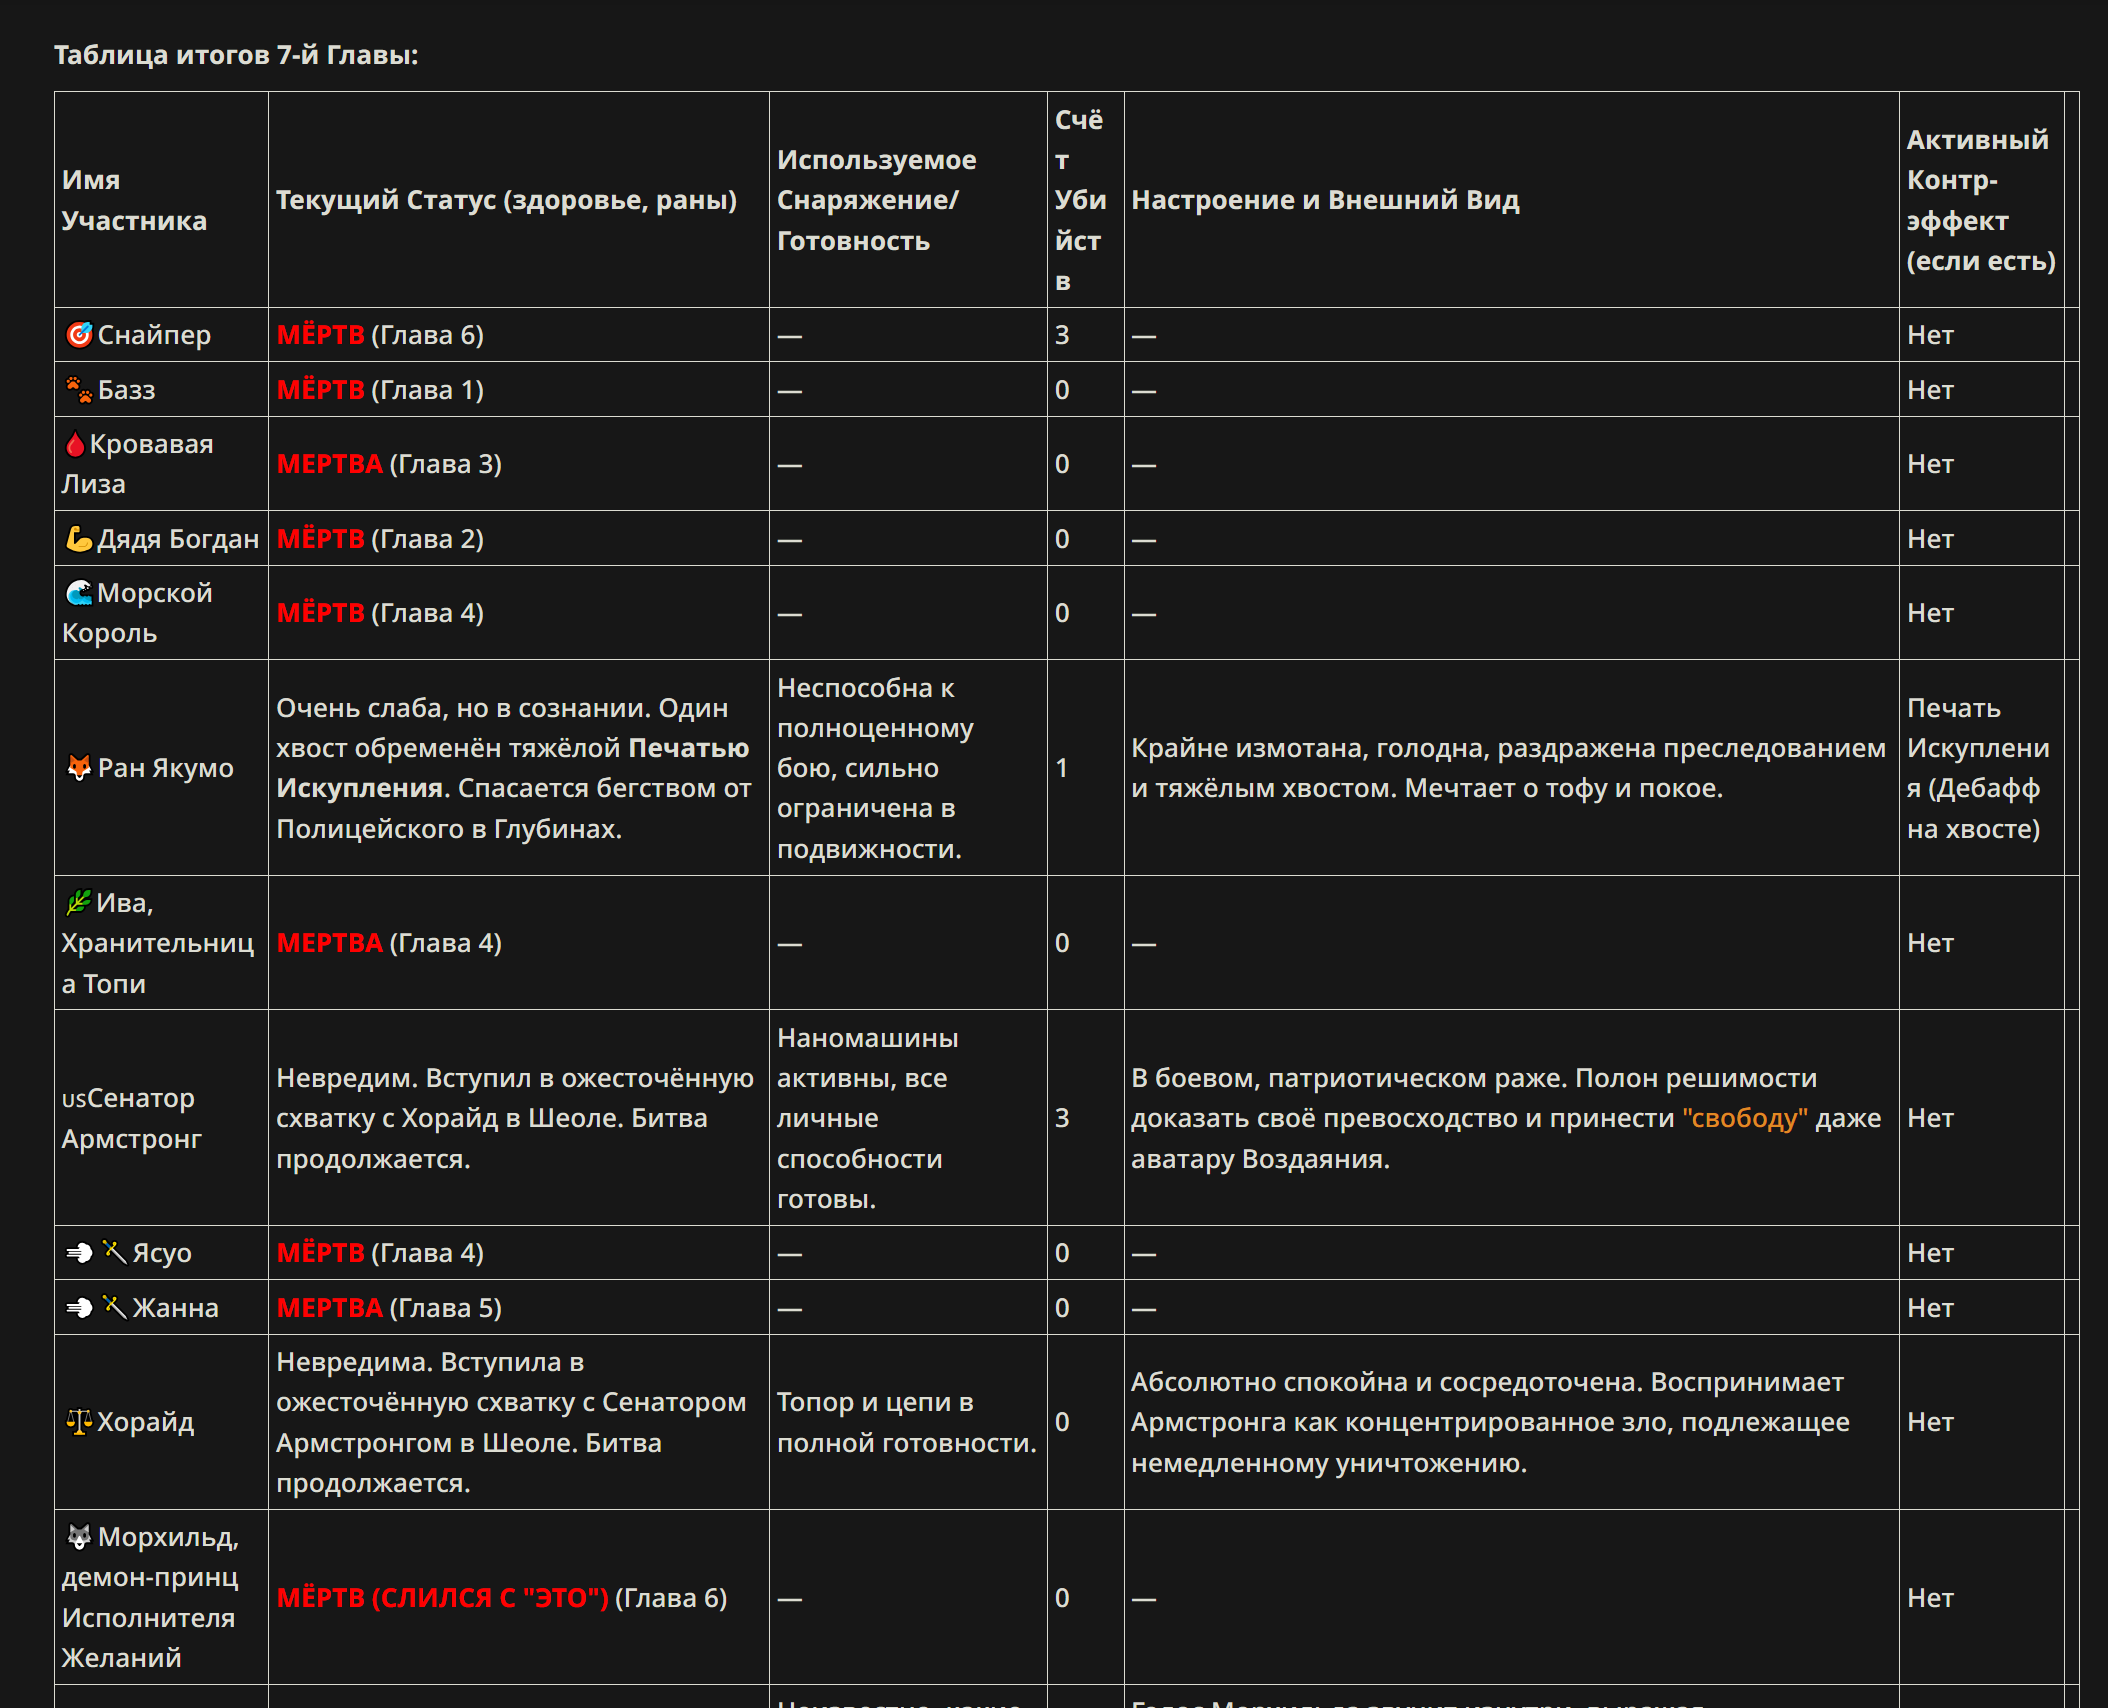Click the sword emoji next to Ясуо

[115, 1252]
